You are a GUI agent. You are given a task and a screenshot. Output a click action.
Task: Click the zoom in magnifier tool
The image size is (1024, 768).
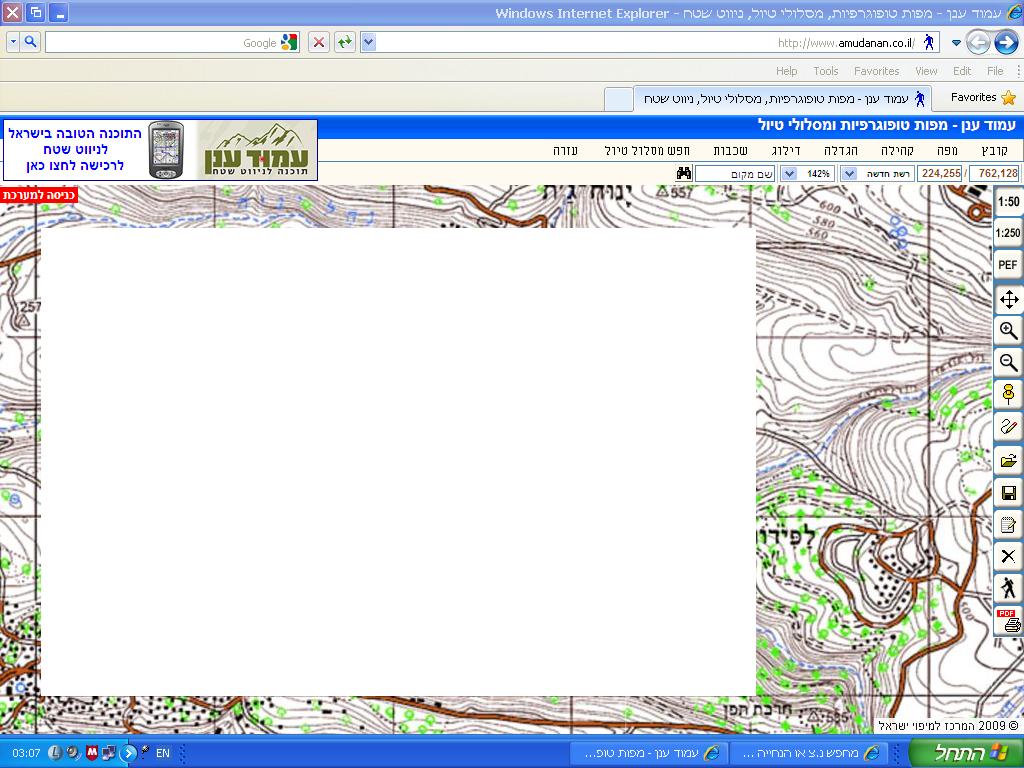click(x=1008, y=331)
